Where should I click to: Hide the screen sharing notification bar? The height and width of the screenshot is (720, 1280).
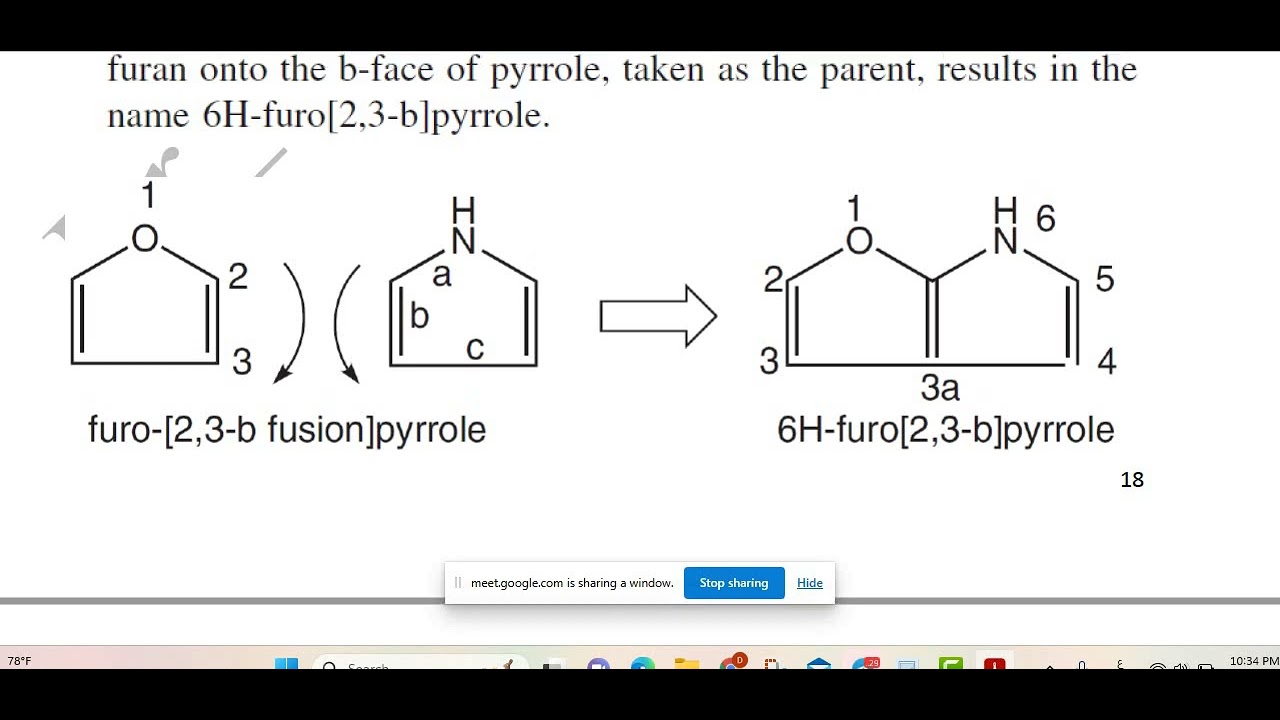[x=810, y=583]
